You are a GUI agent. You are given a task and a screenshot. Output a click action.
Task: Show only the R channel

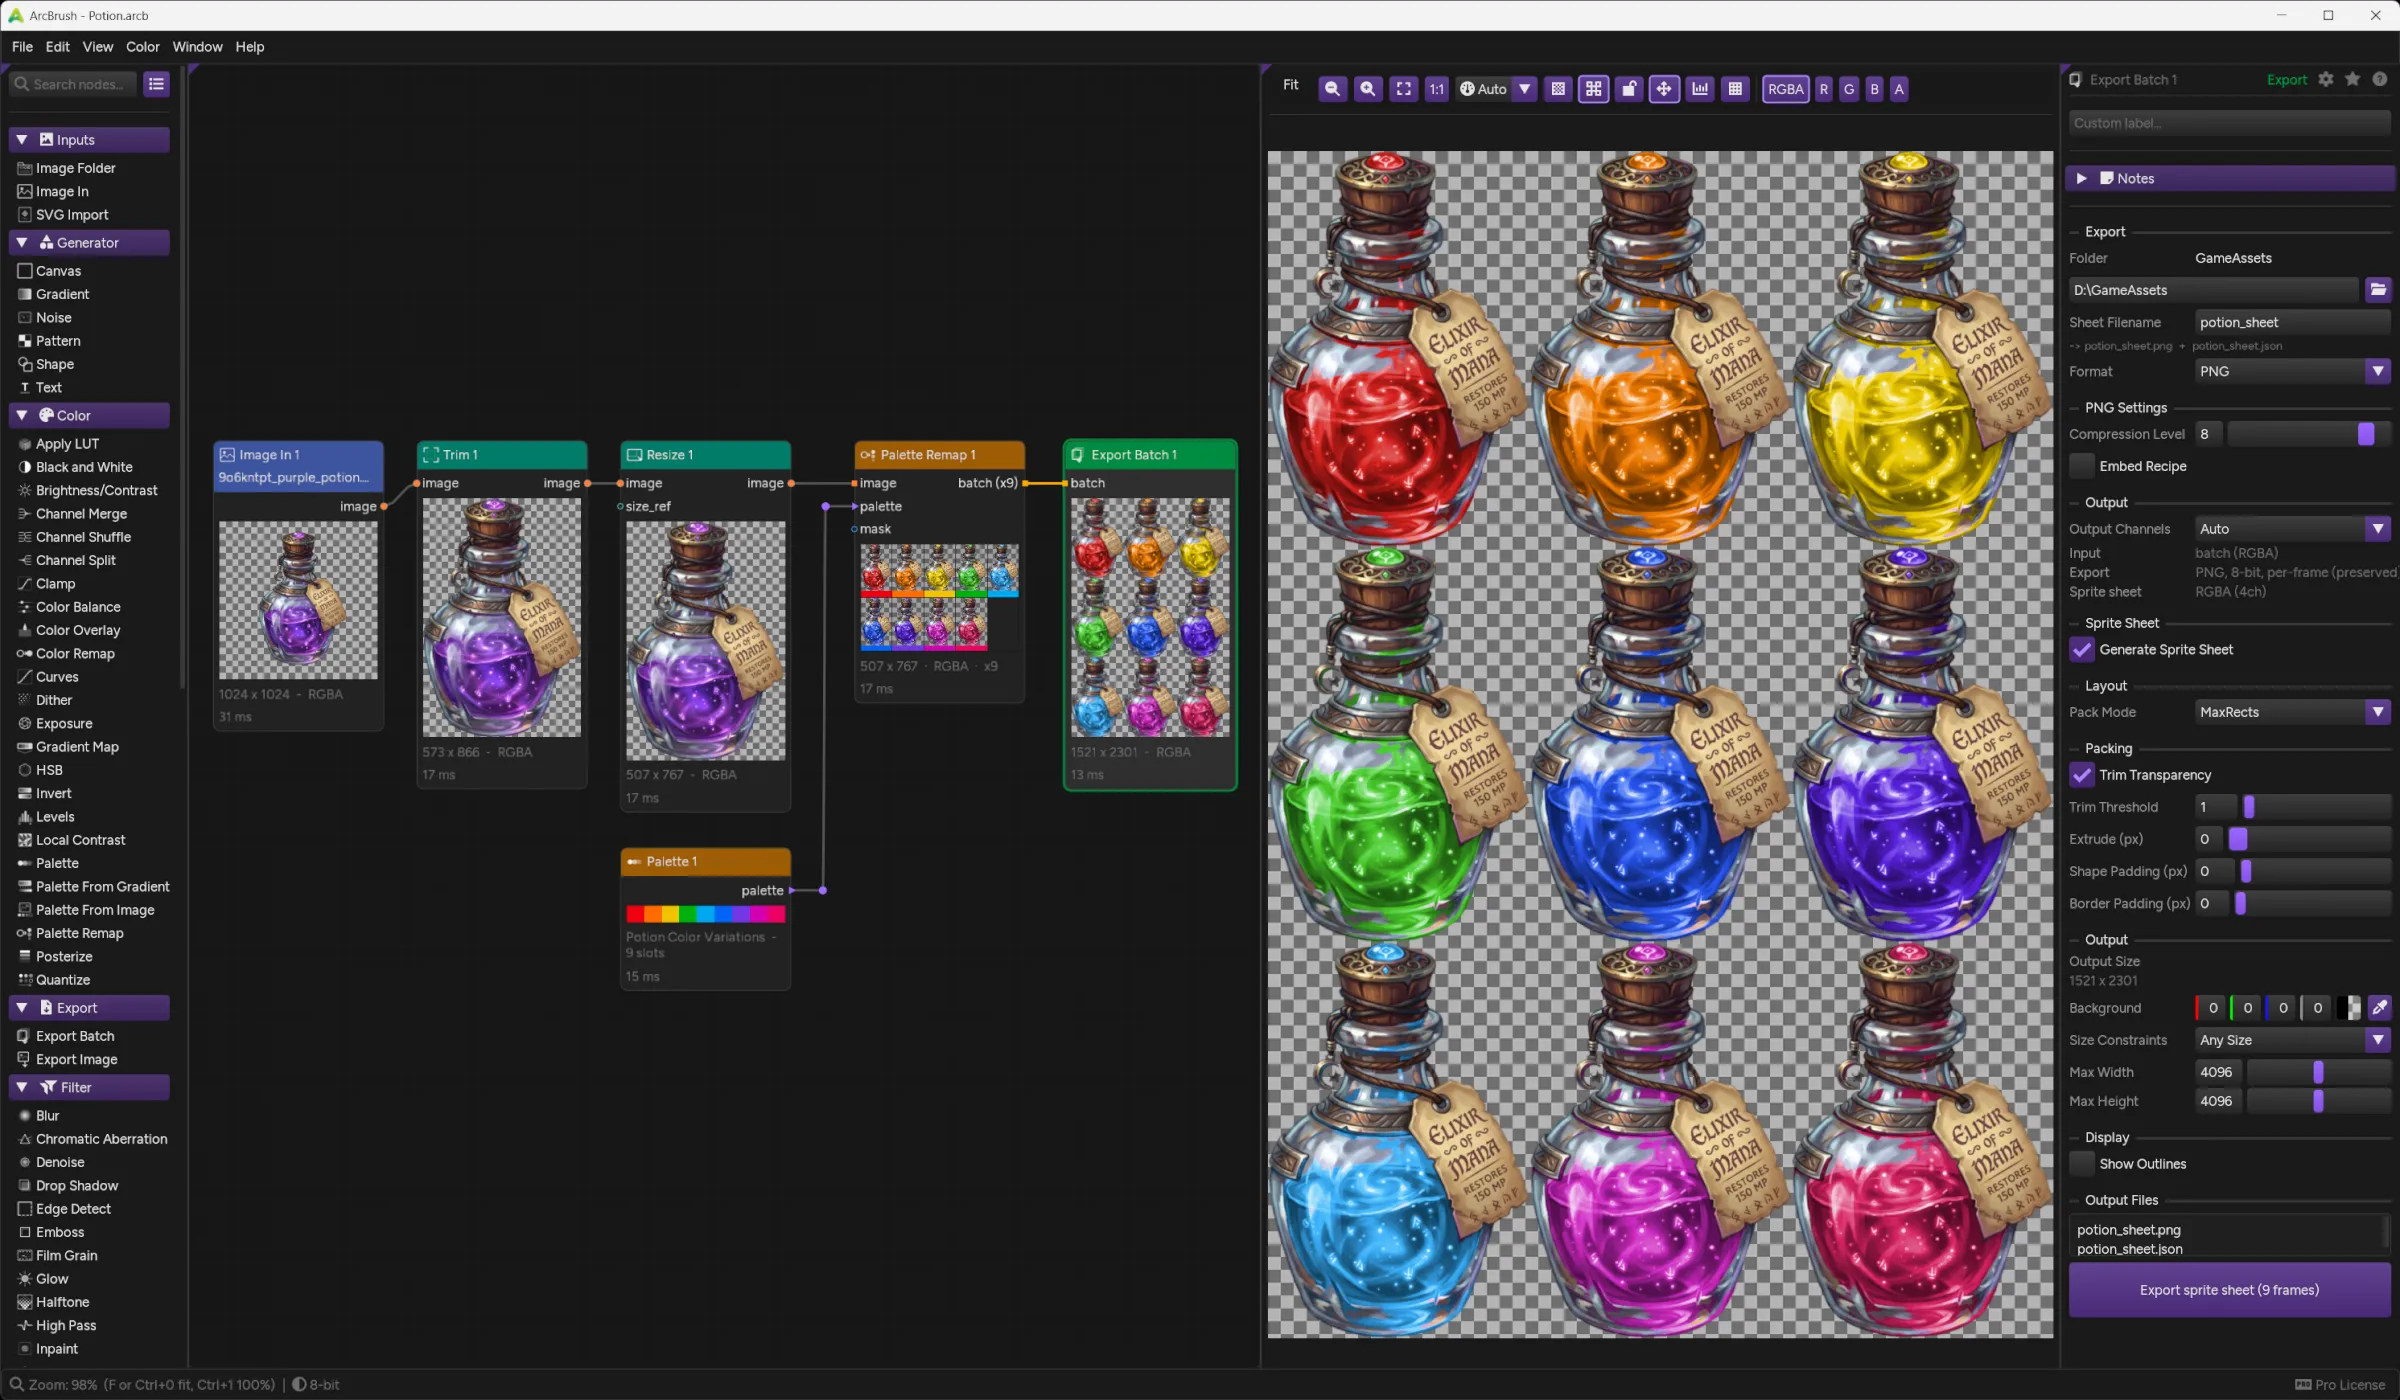[1823, 89]
